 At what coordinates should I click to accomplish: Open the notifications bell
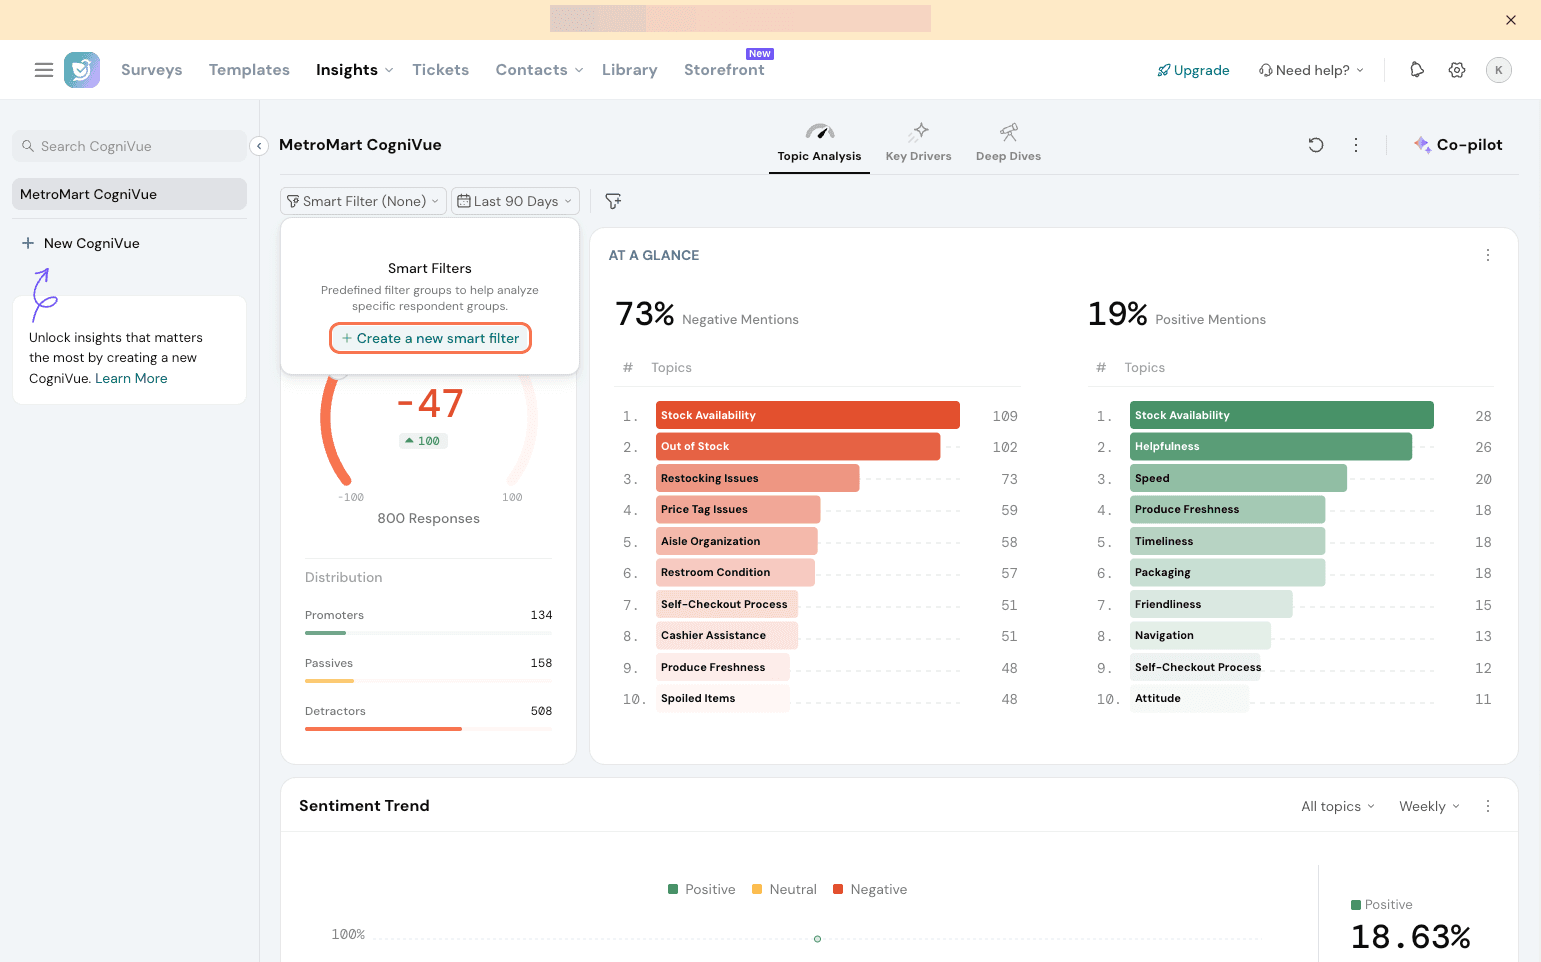1417,70
